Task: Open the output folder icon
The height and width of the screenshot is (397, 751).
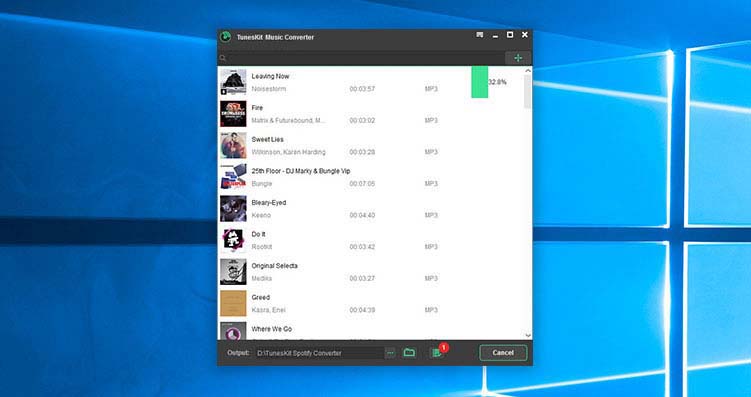Action: (409, 353)
